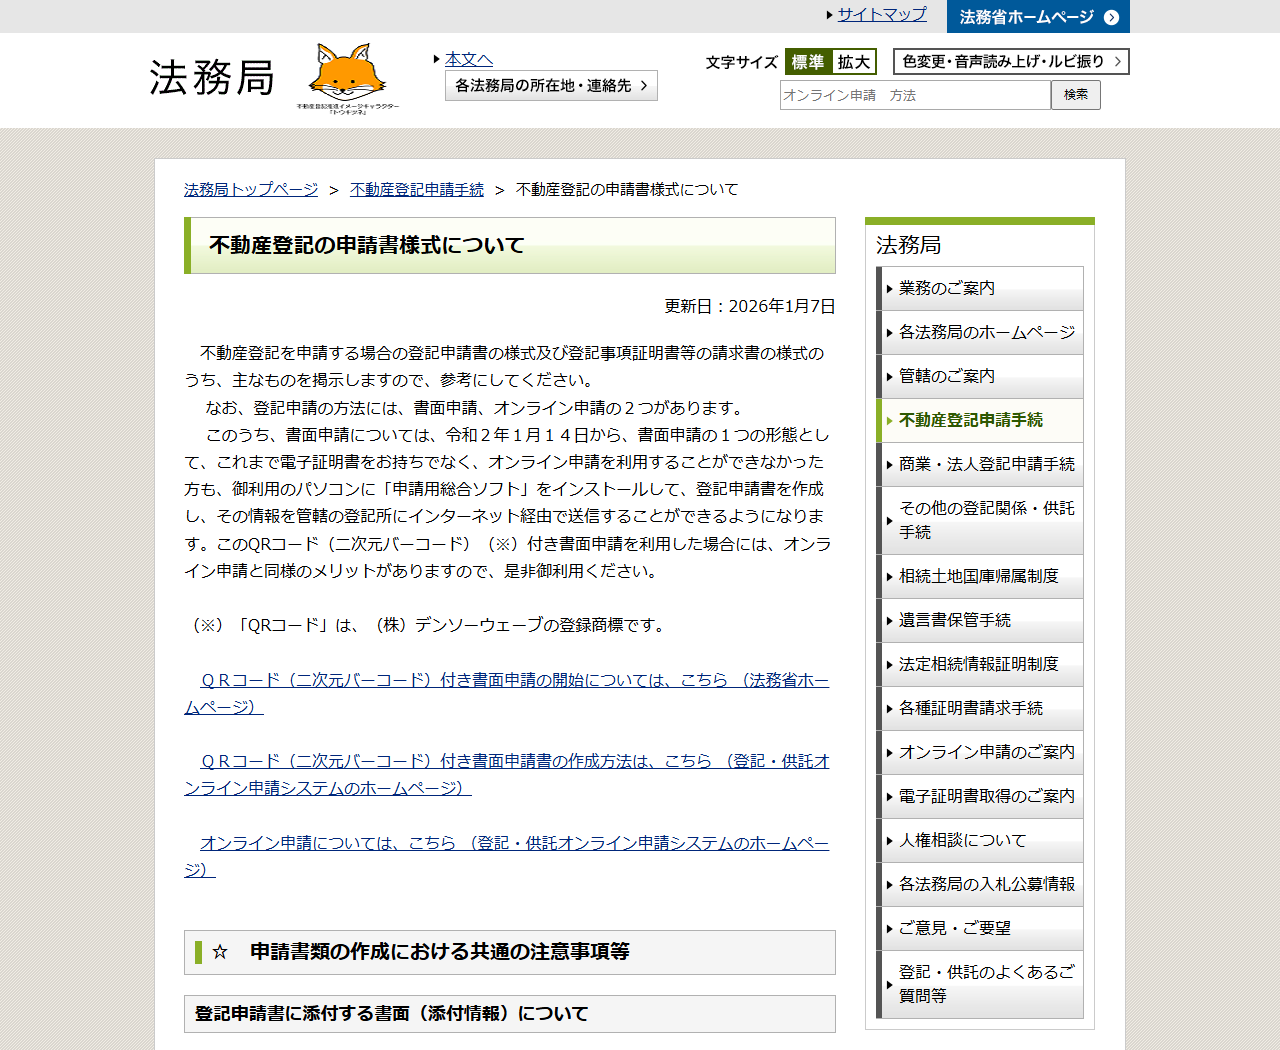Click the 検索 search button

click(x=1076, y=95)
